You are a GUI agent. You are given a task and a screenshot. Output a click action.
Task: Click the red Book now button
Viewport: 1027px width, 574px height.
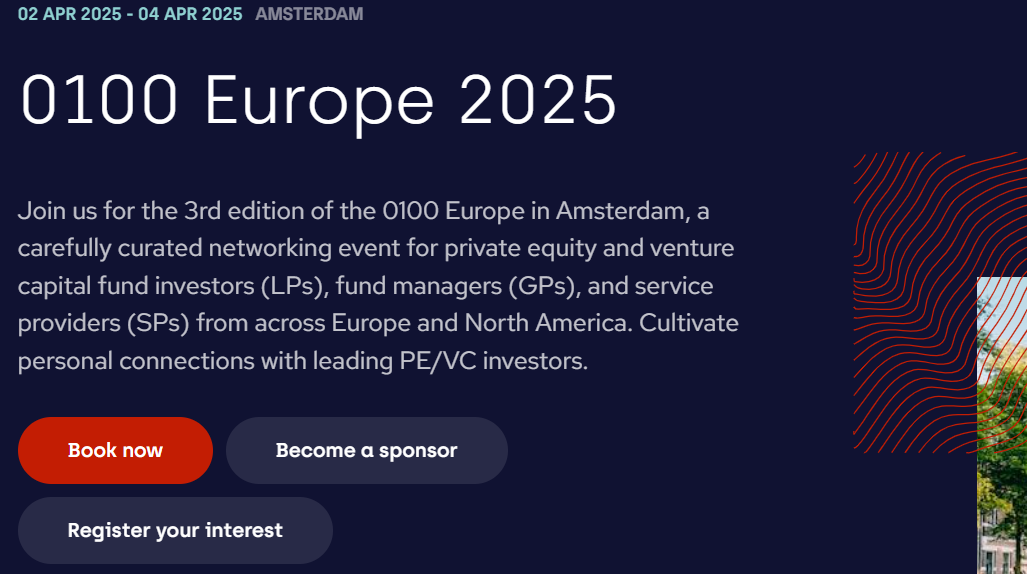115,451
